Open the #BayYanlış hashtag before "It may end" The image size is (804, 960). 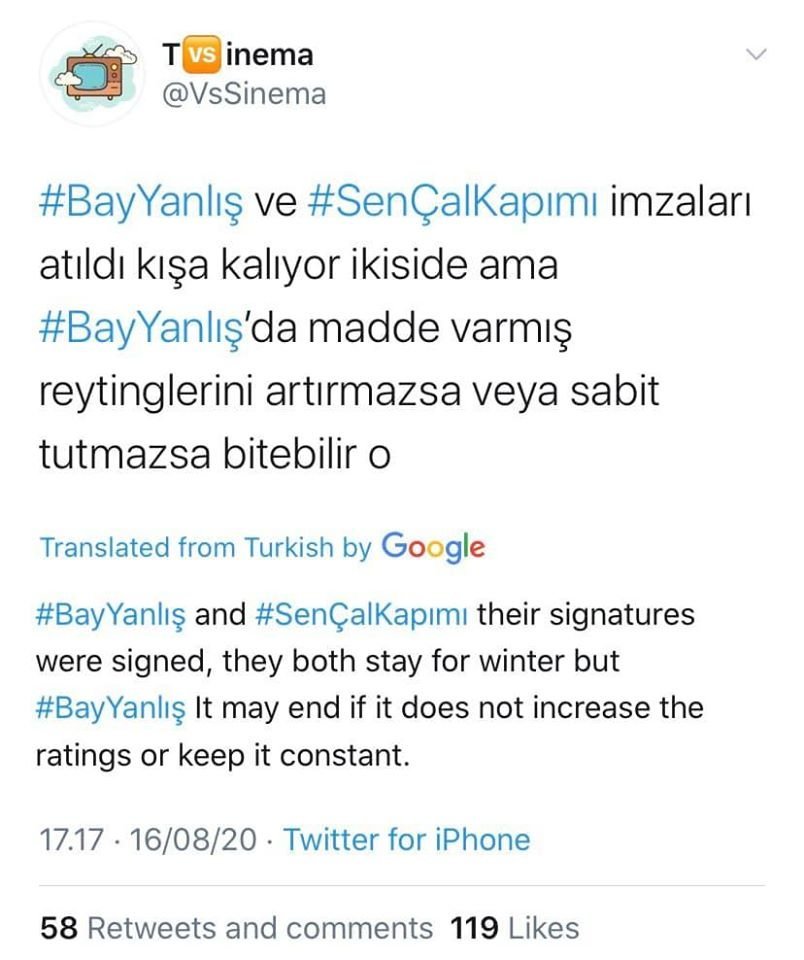tap(110, 708)
